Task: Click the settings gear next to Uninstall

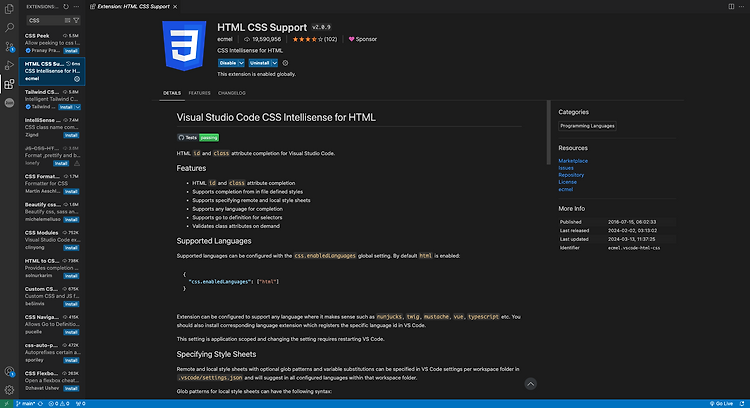Action: (x=286, y=63)
